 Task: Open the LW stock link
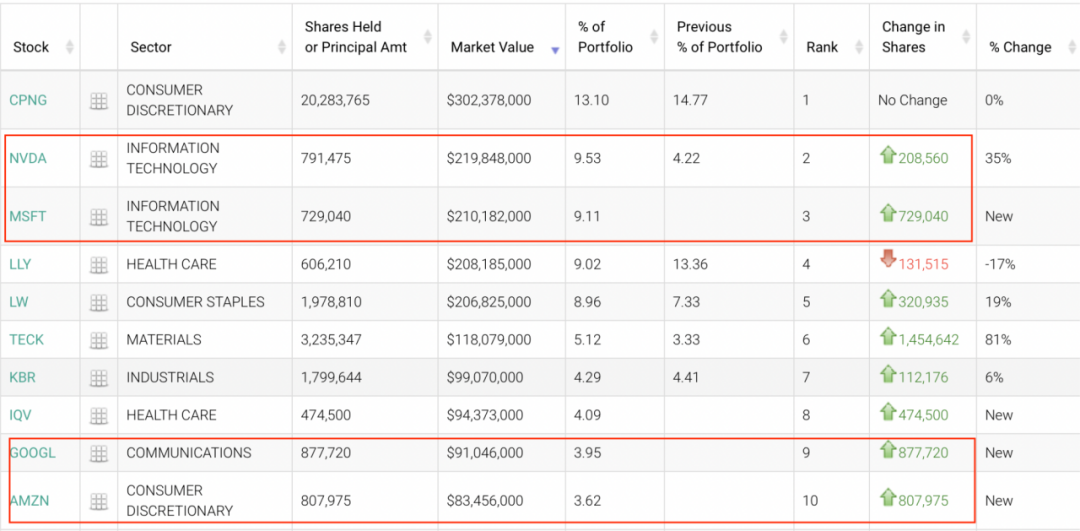[x=19, y=302]
